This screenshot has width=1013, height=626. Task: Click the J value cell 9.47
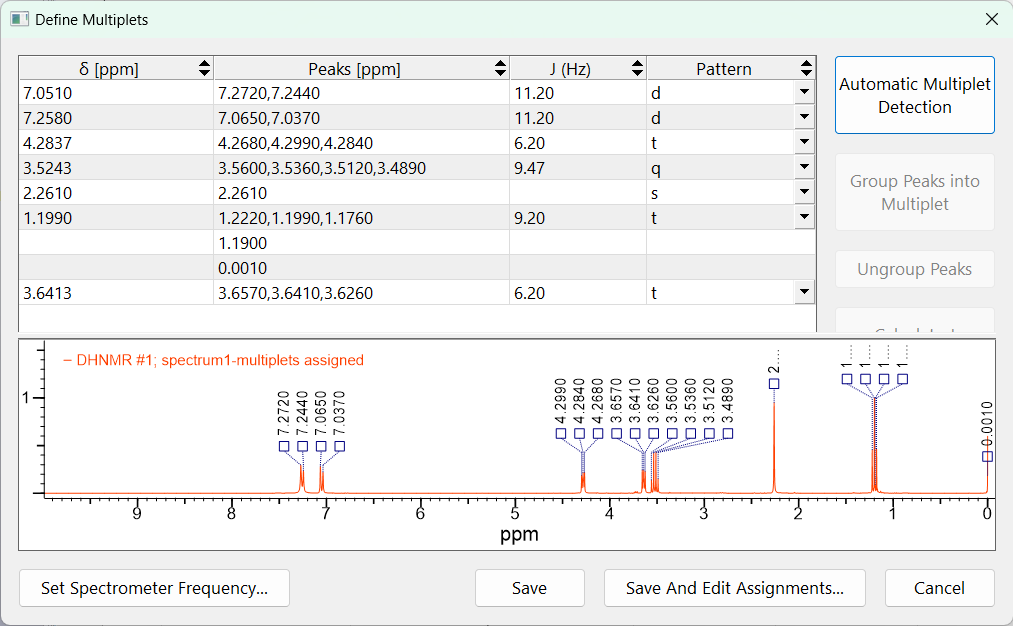[x=577, y=168]
